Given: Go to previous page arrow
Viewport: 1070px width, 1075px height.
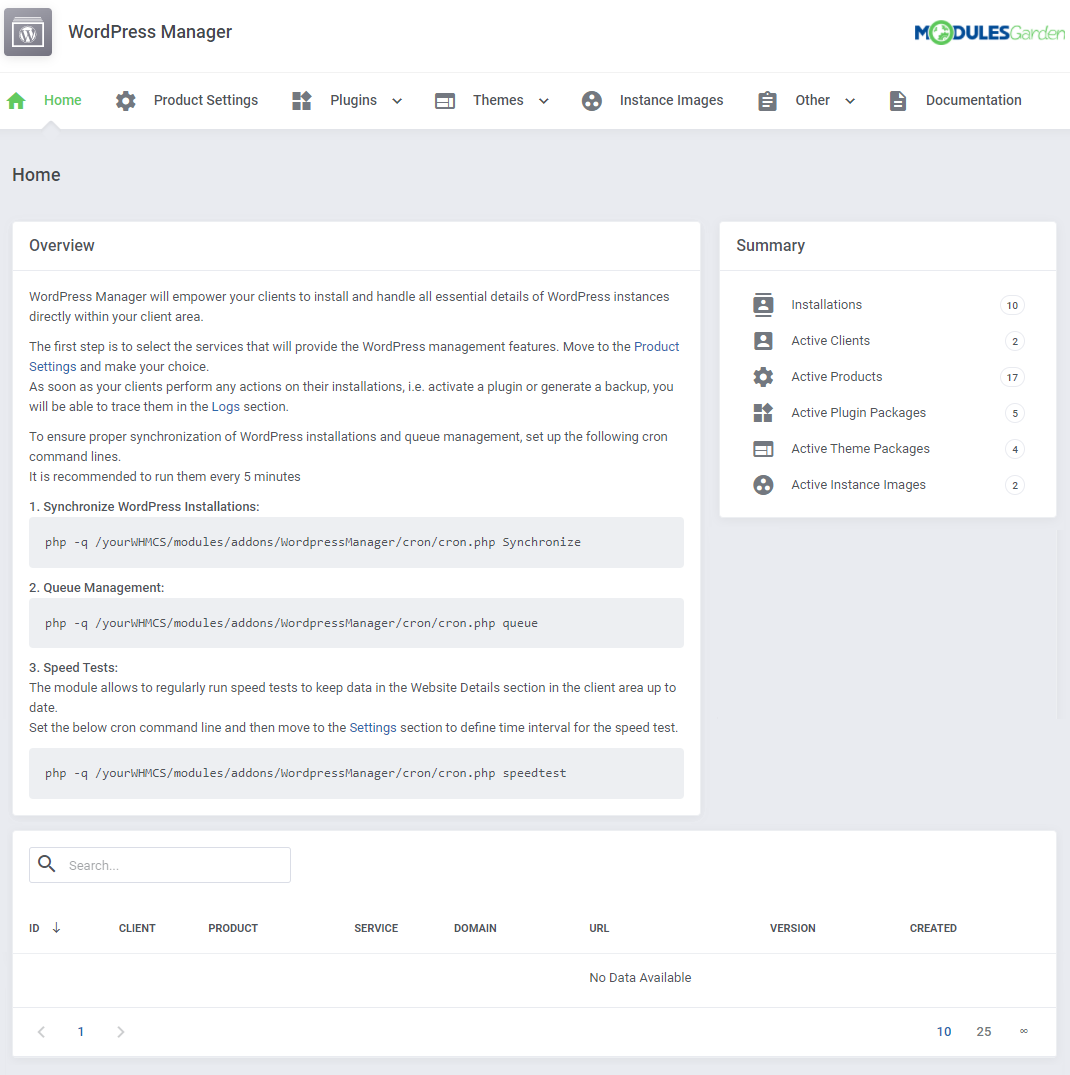Looking at the screenshot, I should pos(41,1032).
